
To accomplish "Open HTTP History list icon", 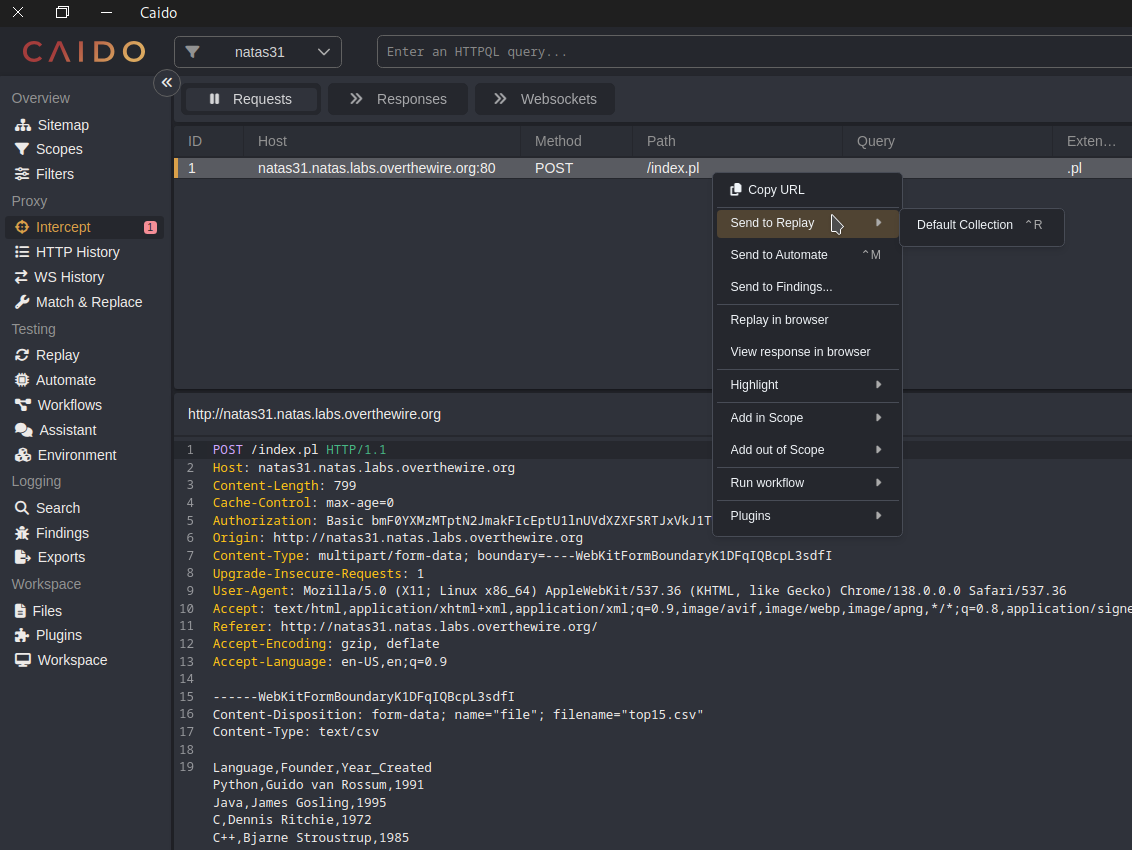I will tap(22, 252).
